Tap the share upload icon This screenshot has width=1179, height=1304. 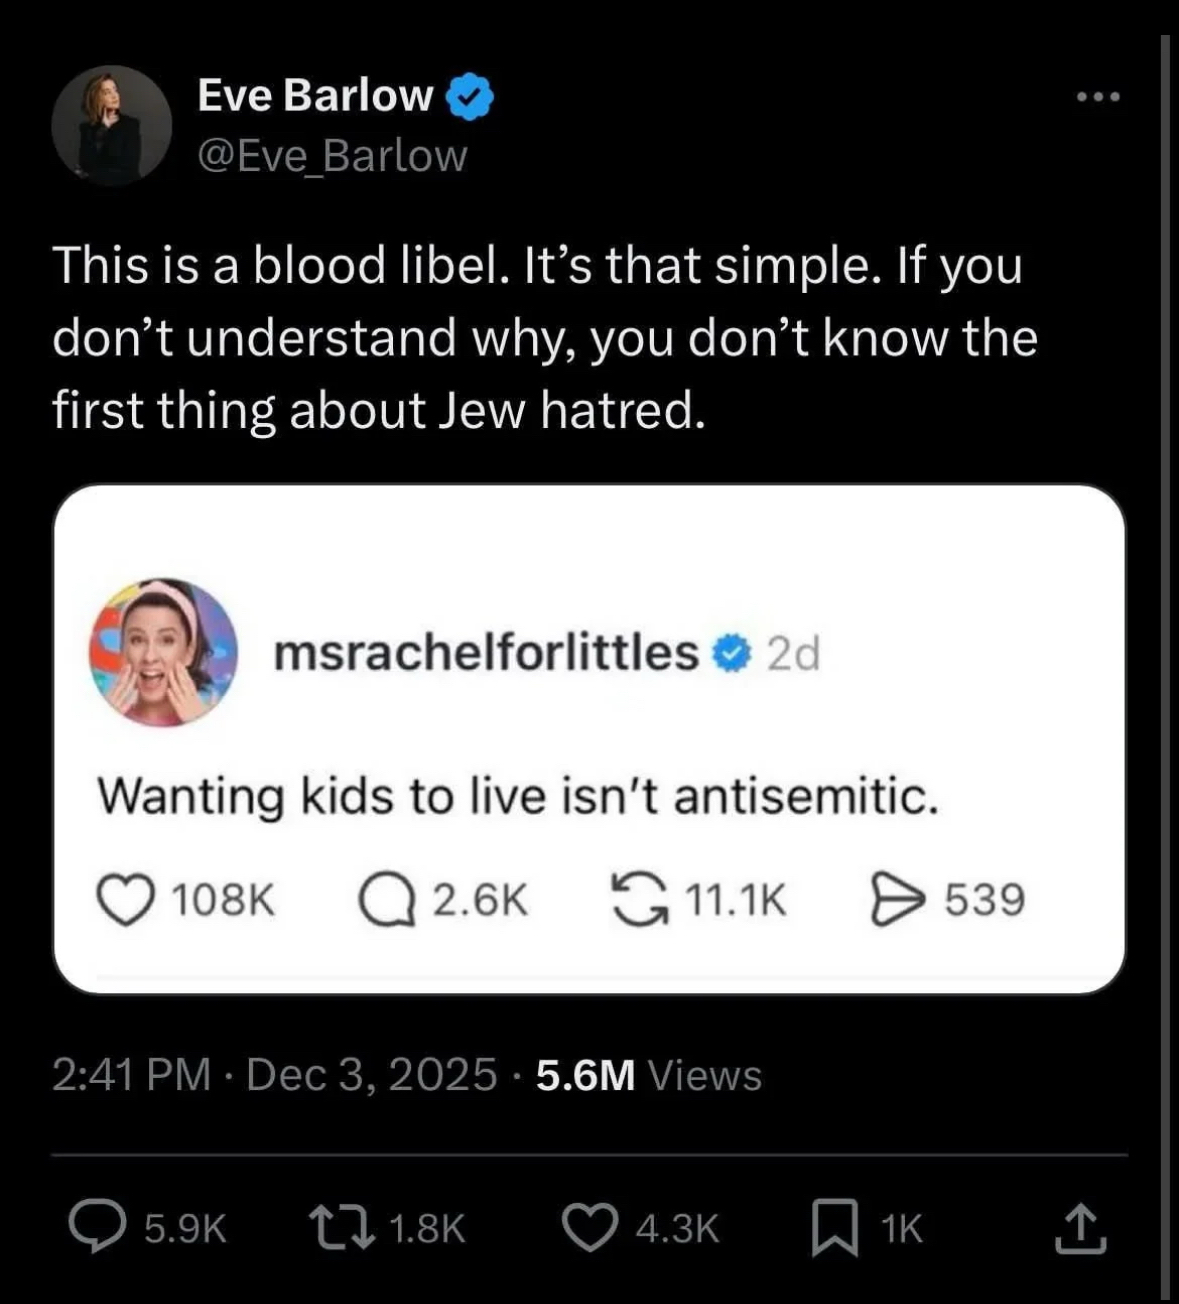(1081, 1228)
